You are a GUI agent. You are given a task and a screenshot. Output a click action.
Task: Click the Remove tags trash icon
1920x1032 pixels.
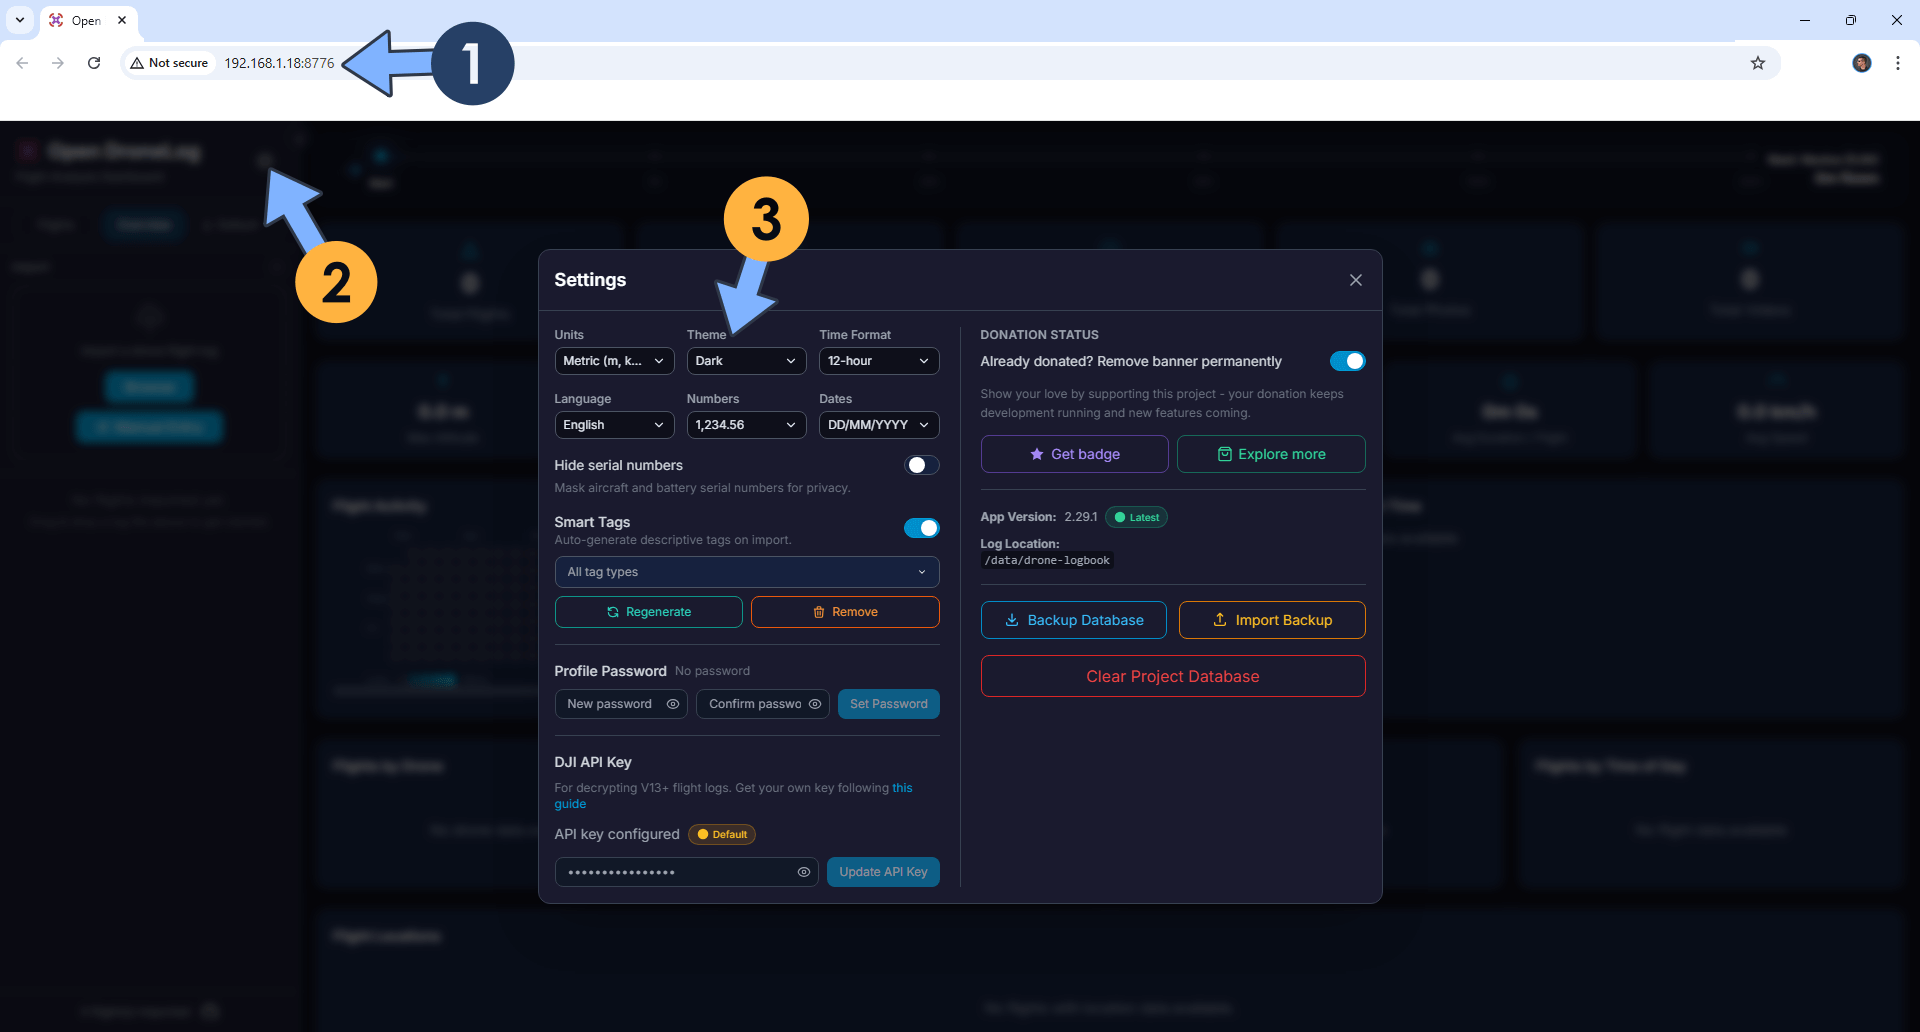pos(818,611)
